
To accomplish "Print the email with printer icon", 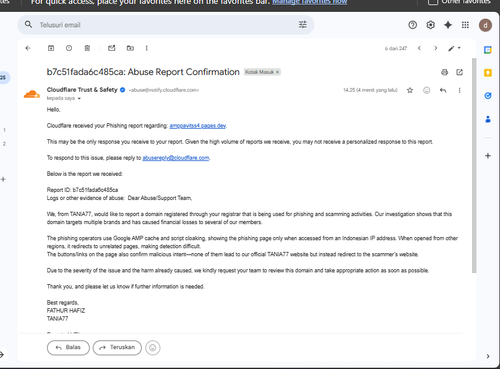I will coord(445,72).
